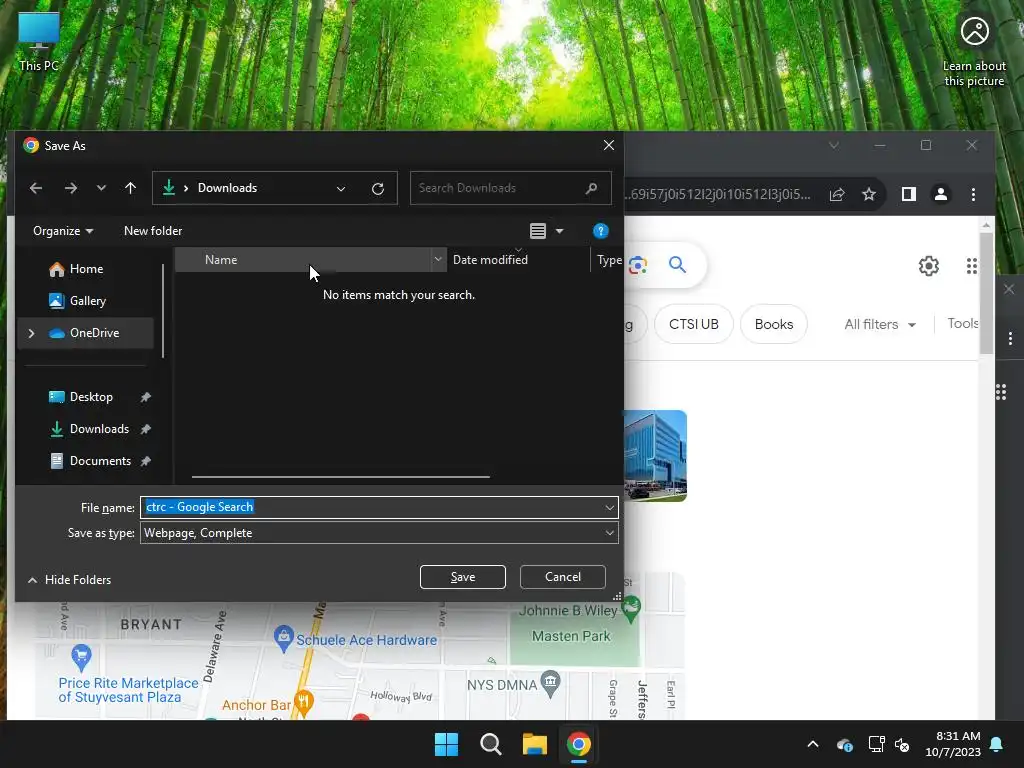This screenshot has width=1024, height=768.
Task: Go forward using the Save As forward arrow
Action: pos(71,188)
